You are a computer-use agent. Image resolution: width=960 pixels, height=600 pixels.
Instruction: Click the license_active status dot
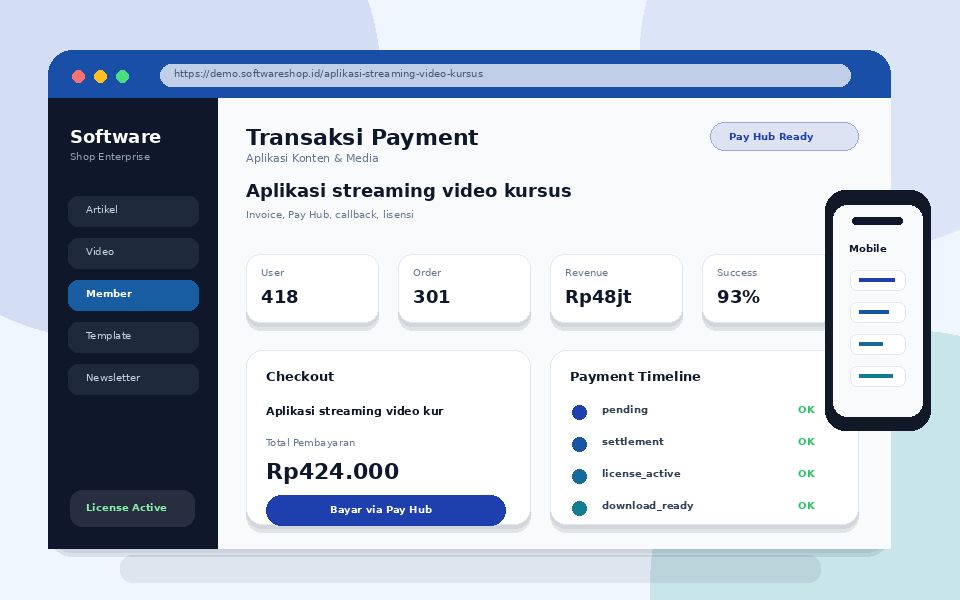point(579,476)
